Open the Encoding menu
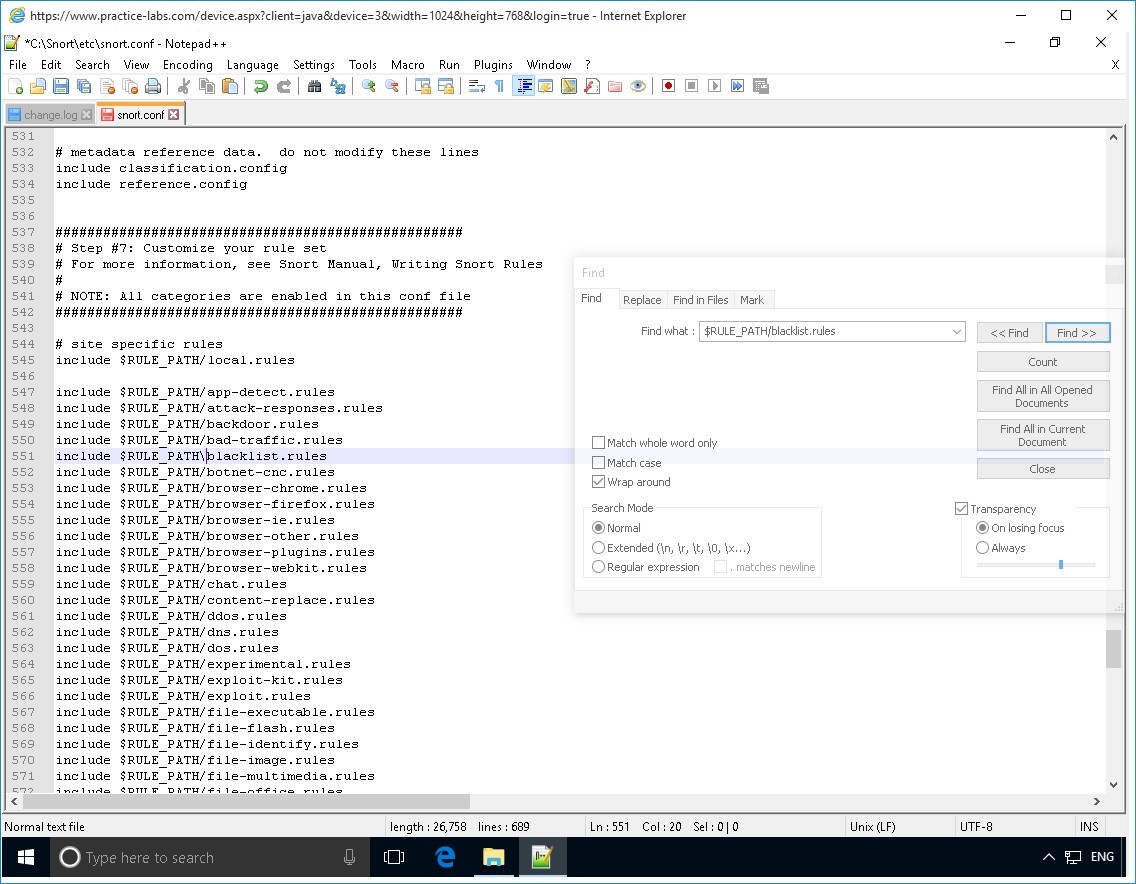Screen dimensions: 1136x884 point(188,65)
